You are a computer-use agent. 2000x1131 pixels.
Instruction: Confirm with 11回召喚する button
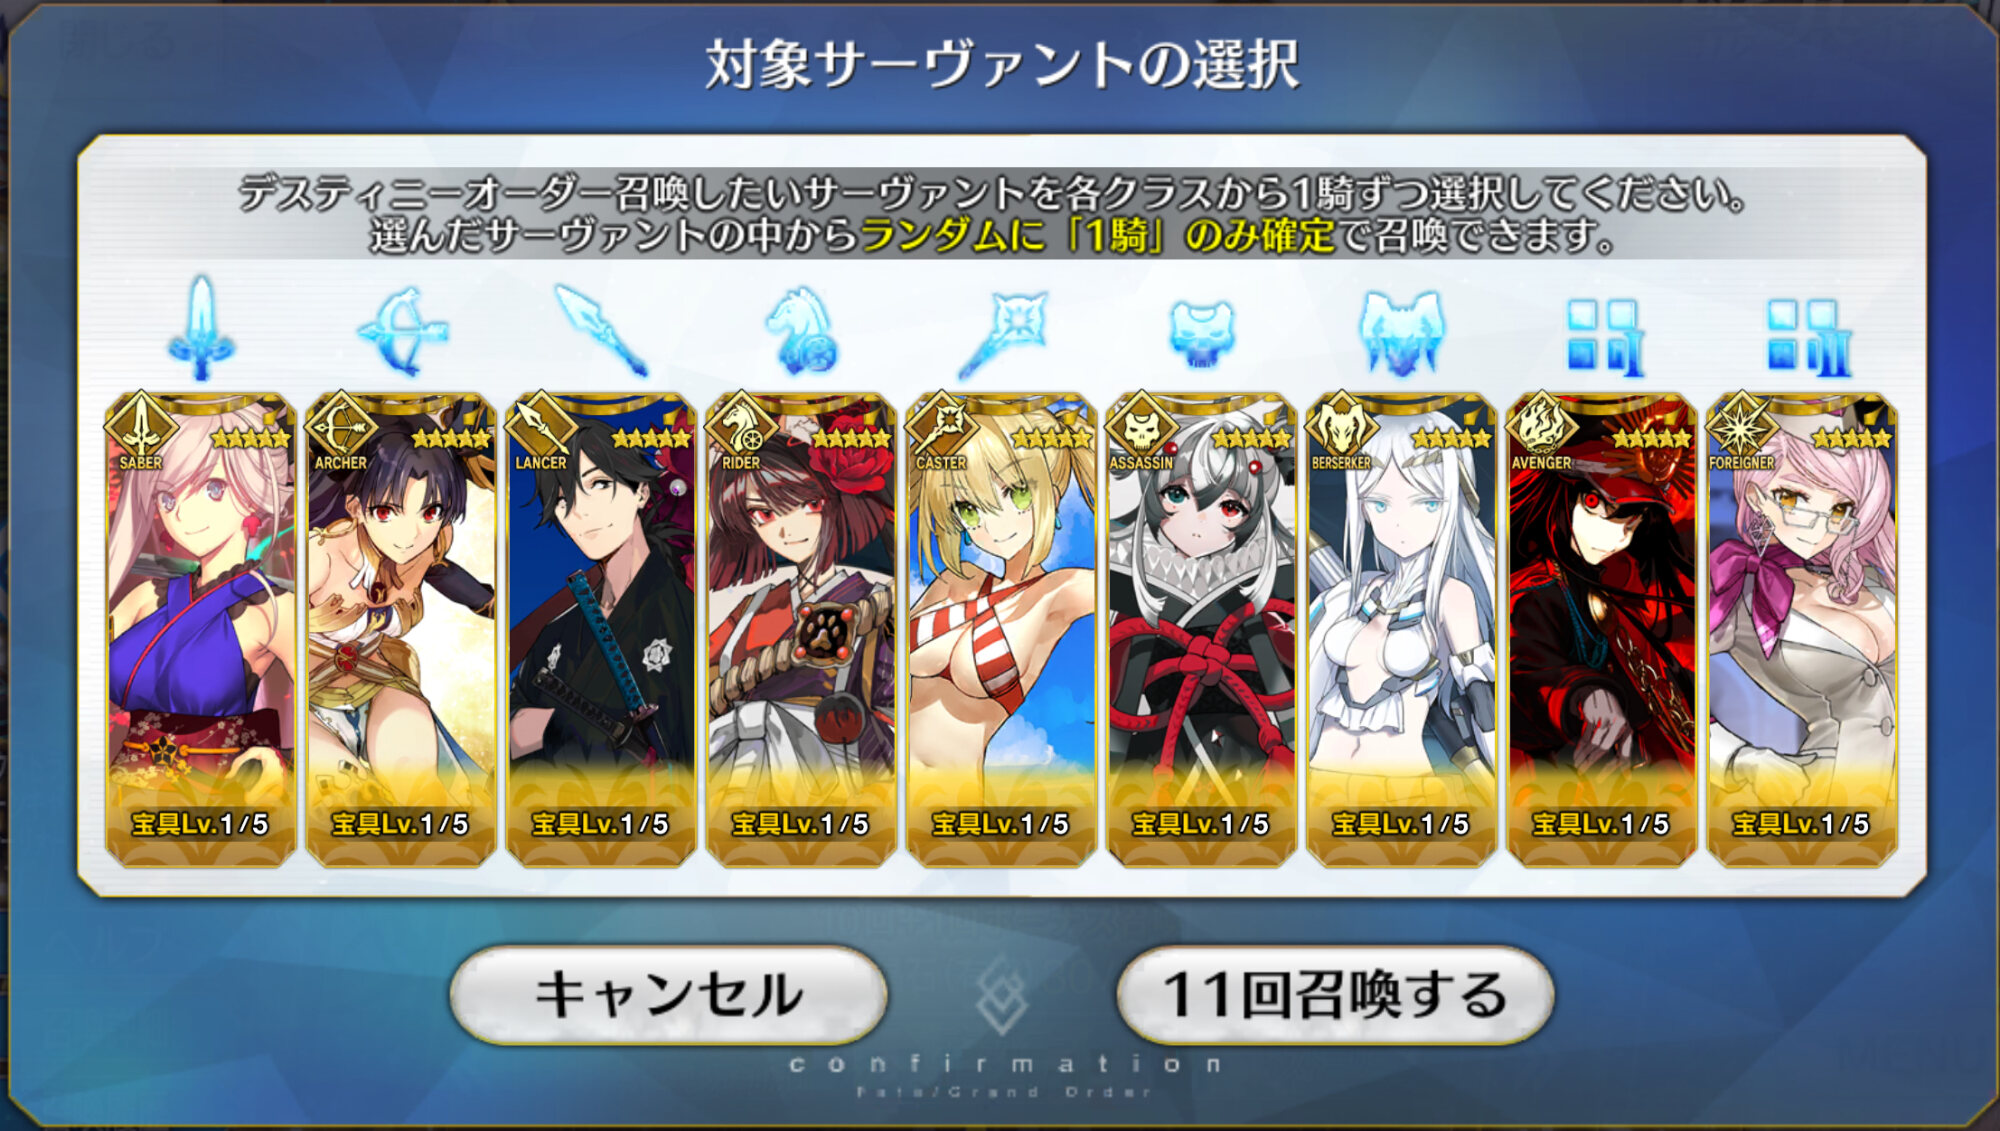click(1335, 994)
